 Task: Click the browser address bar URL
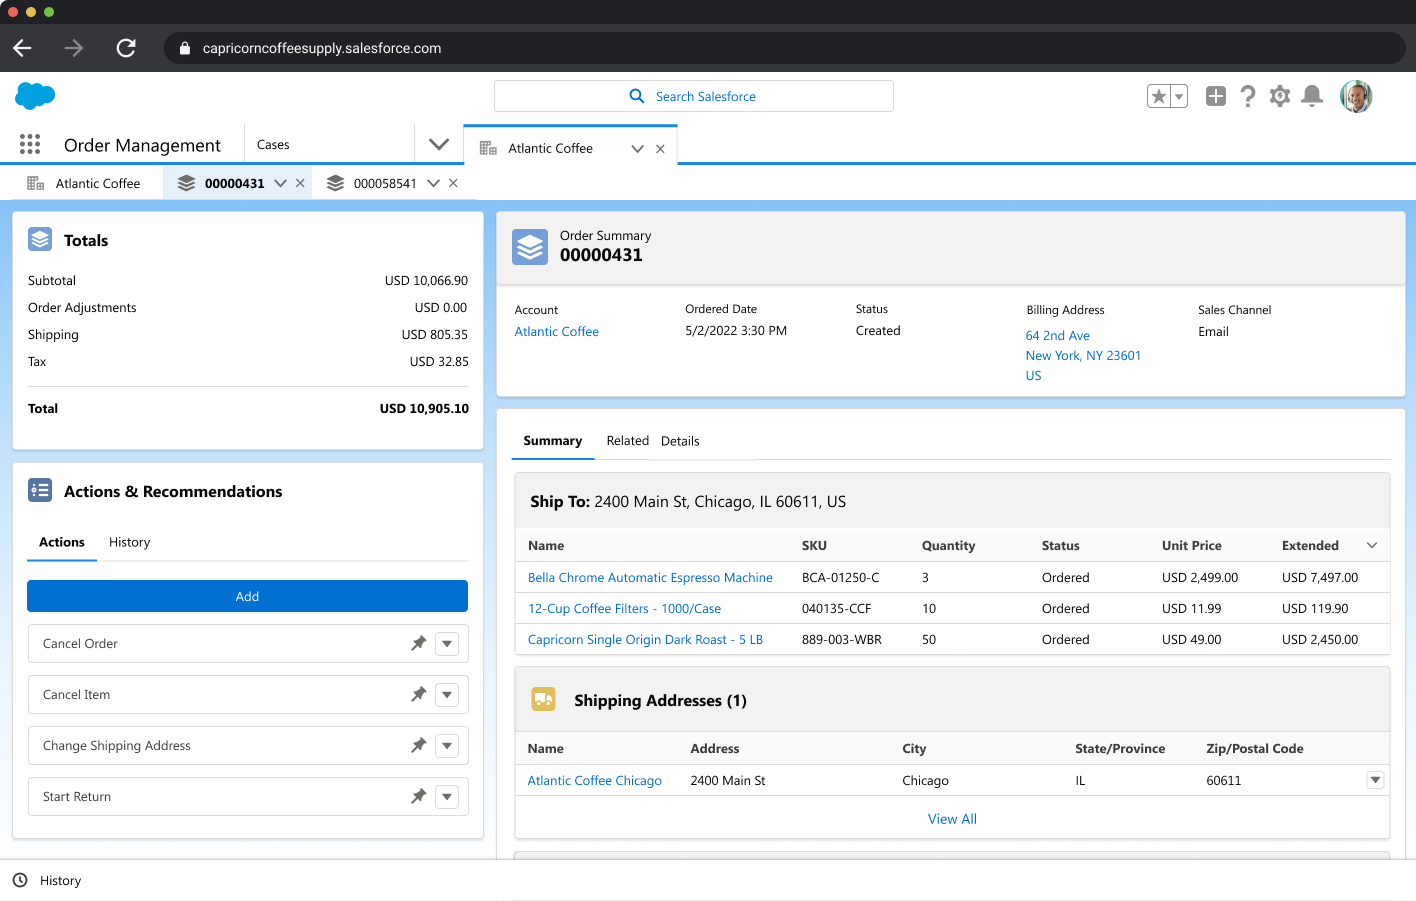[322, 48]
